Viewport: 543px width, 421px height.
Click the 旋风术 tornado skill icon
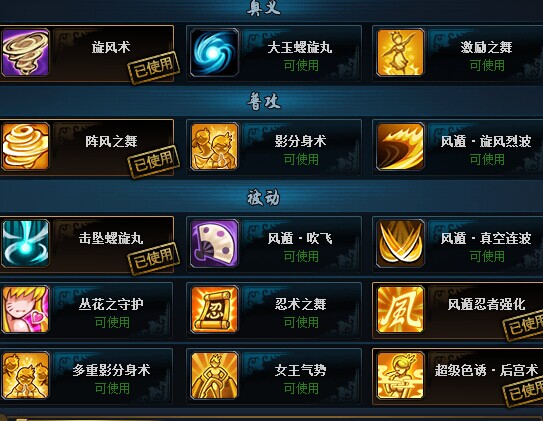click(x=25, y=53)
